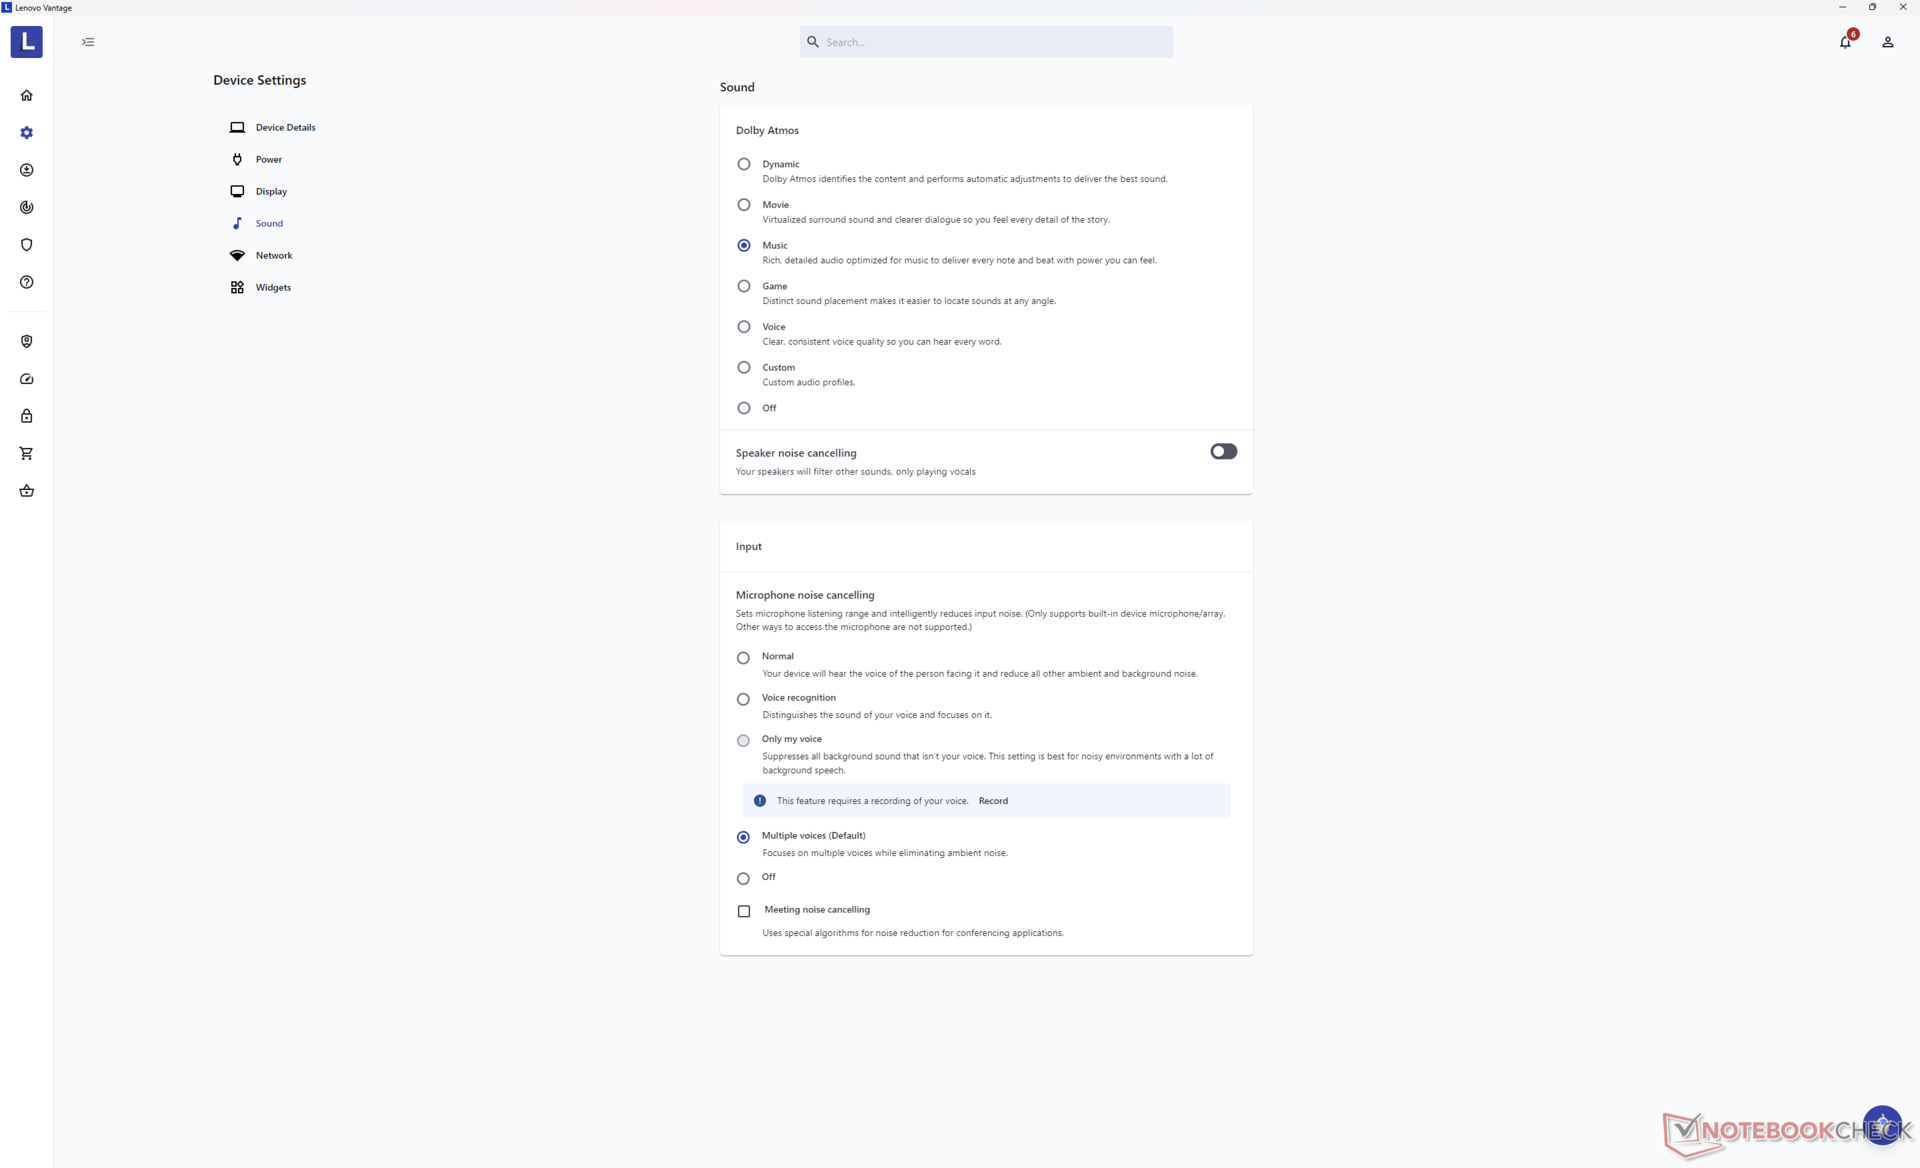Screen dimensions: 1920x1168
Task: Click the shopping cart sidebar icon
Action: (x=27, y=454)
